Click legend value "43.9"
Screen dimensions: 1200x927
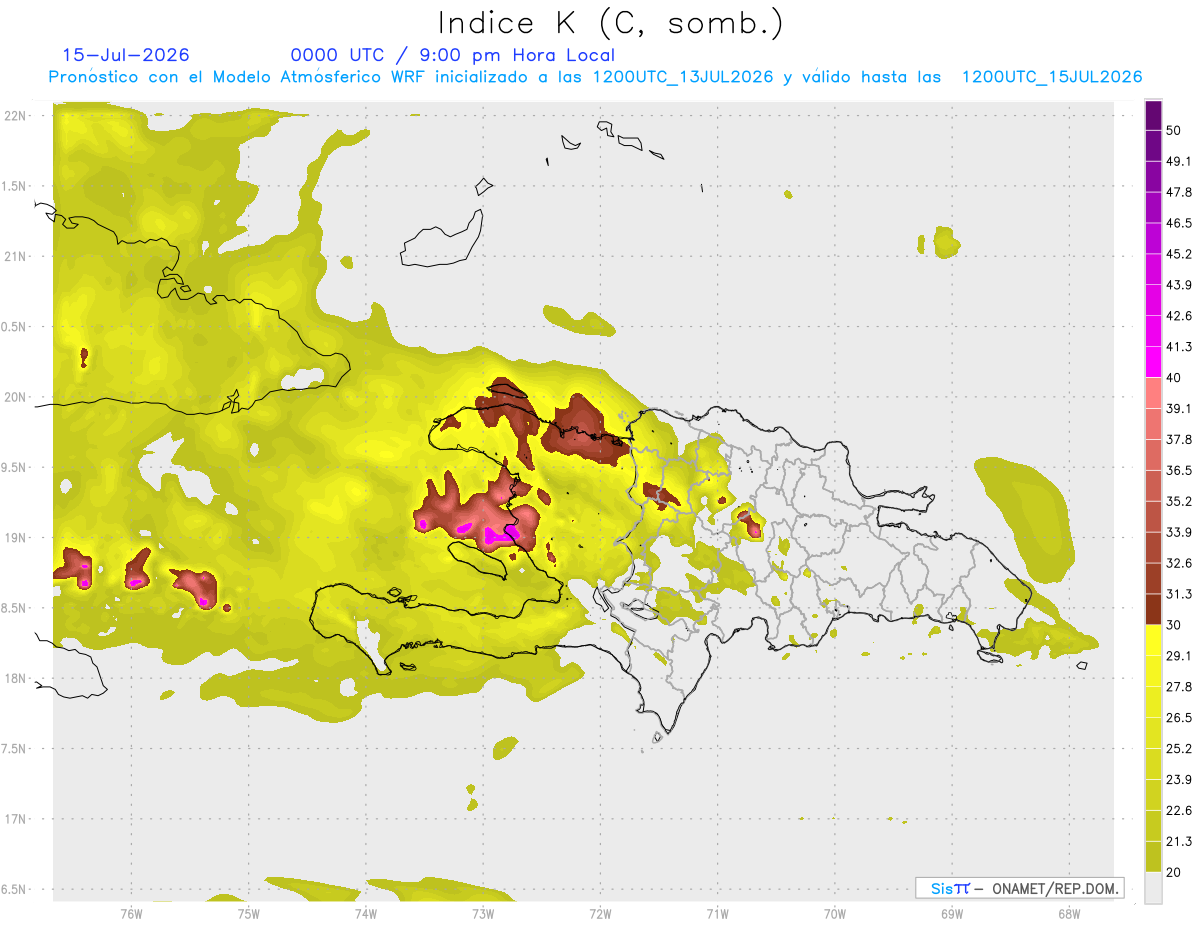pyautogui.click(x=1179, y=285)
